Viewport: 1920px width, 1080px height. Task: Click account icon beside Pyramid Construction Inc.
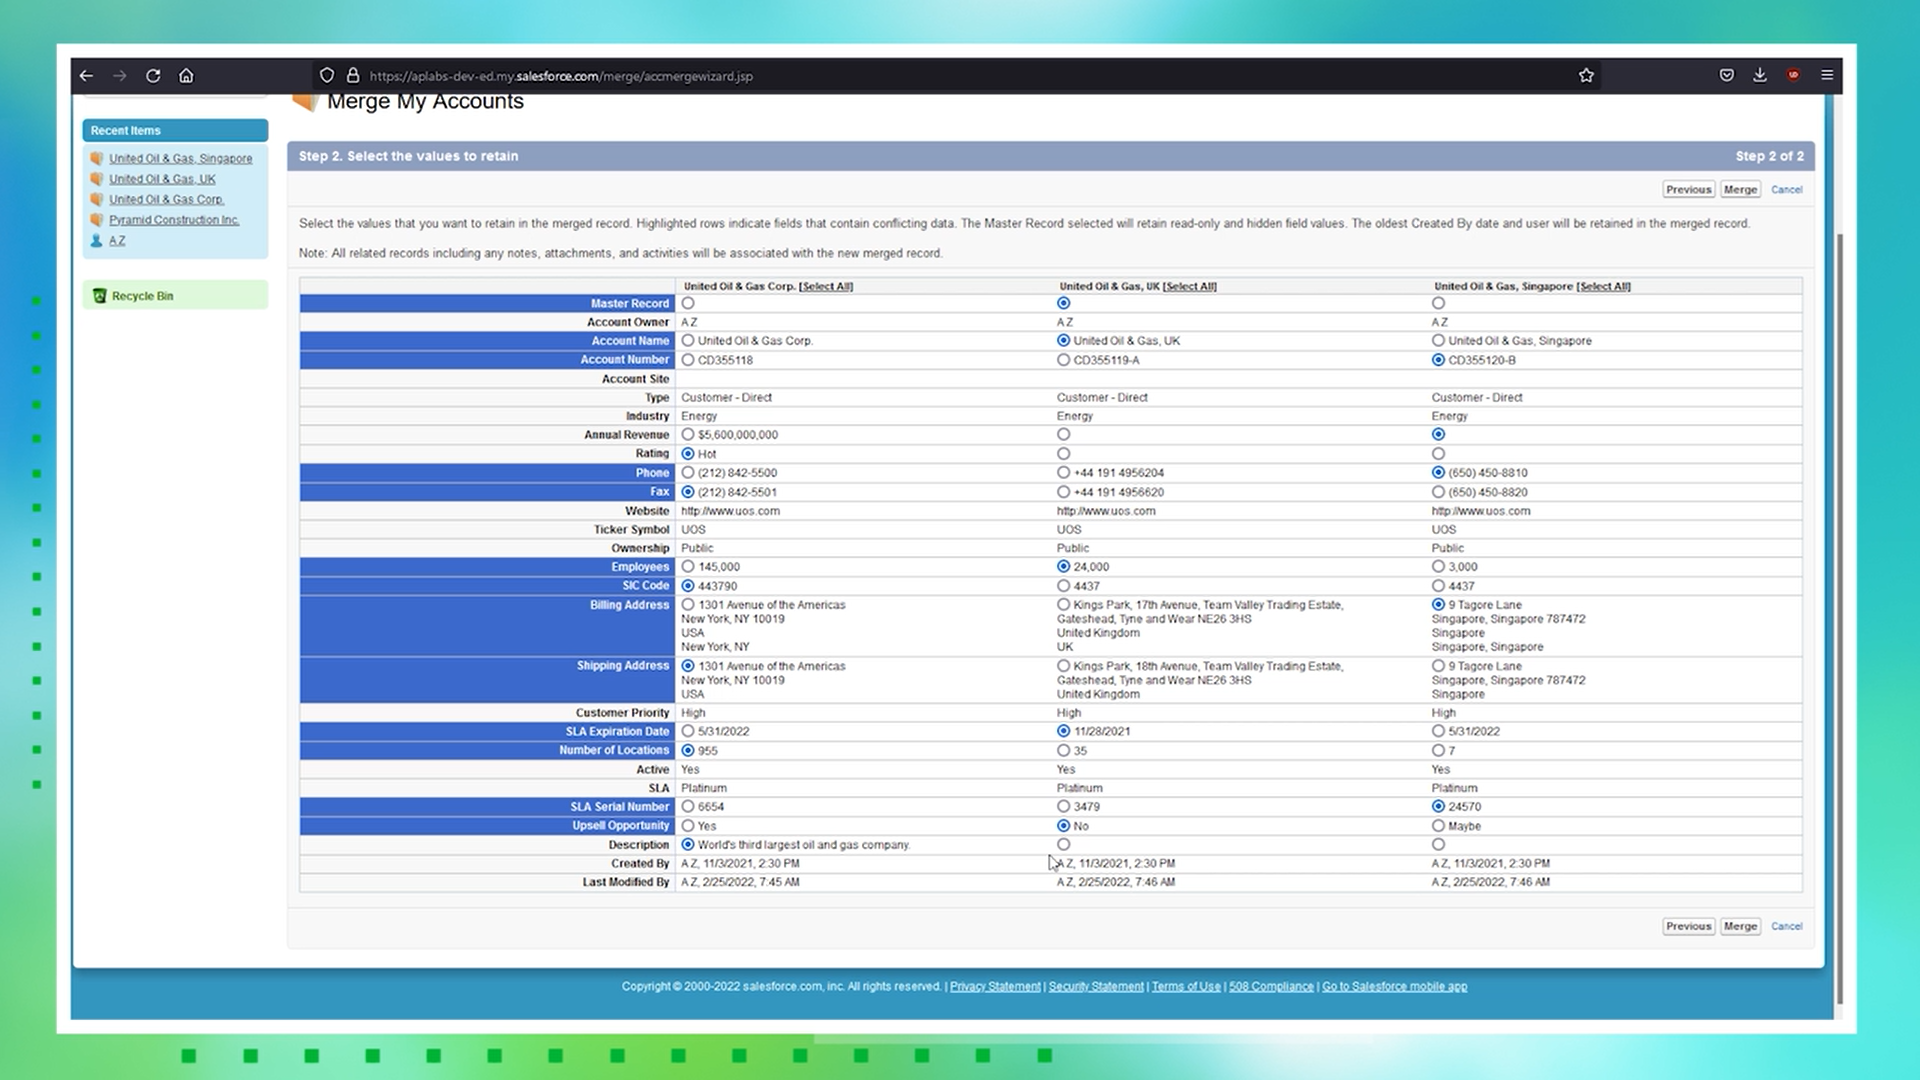coord(97,220)
